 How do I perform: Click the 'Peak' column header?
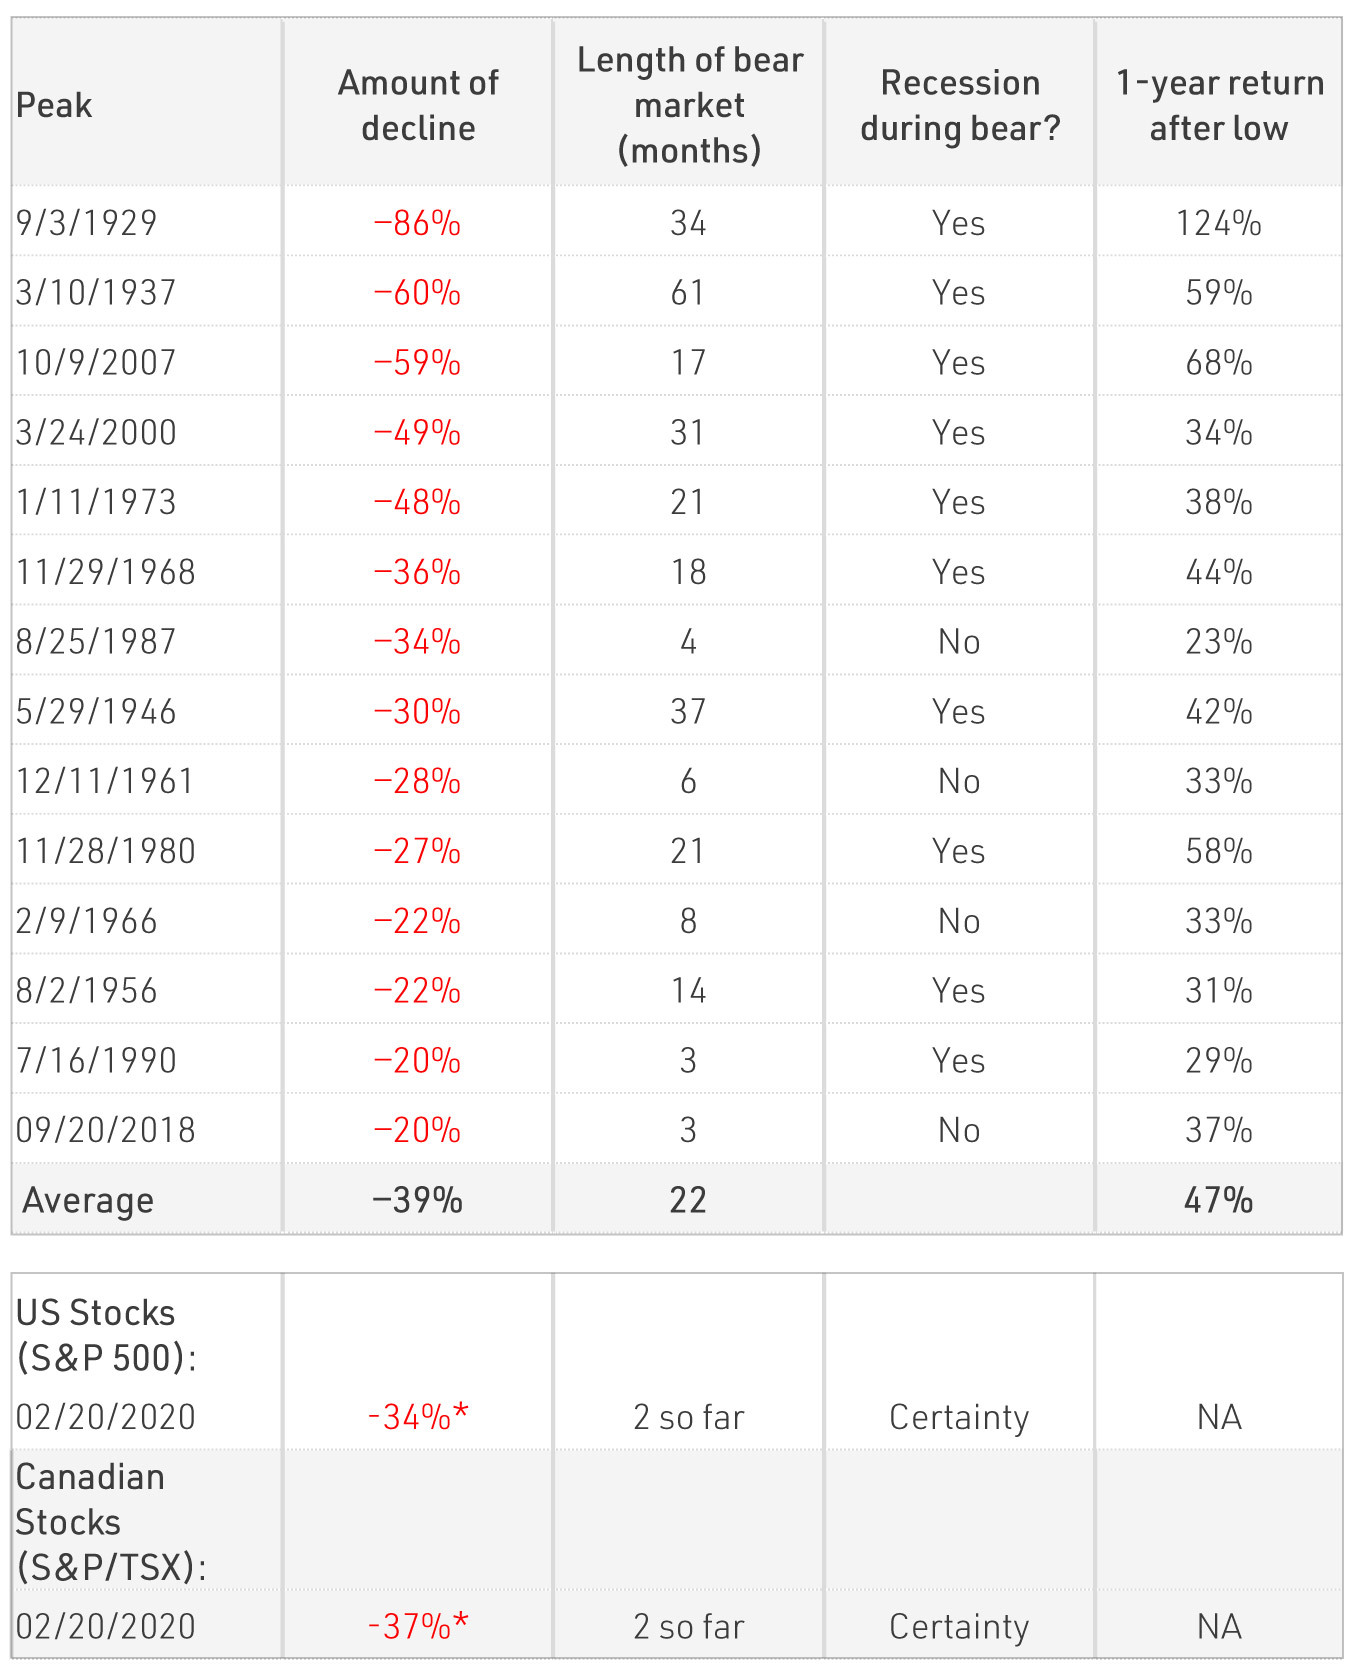tap(54, 105)
